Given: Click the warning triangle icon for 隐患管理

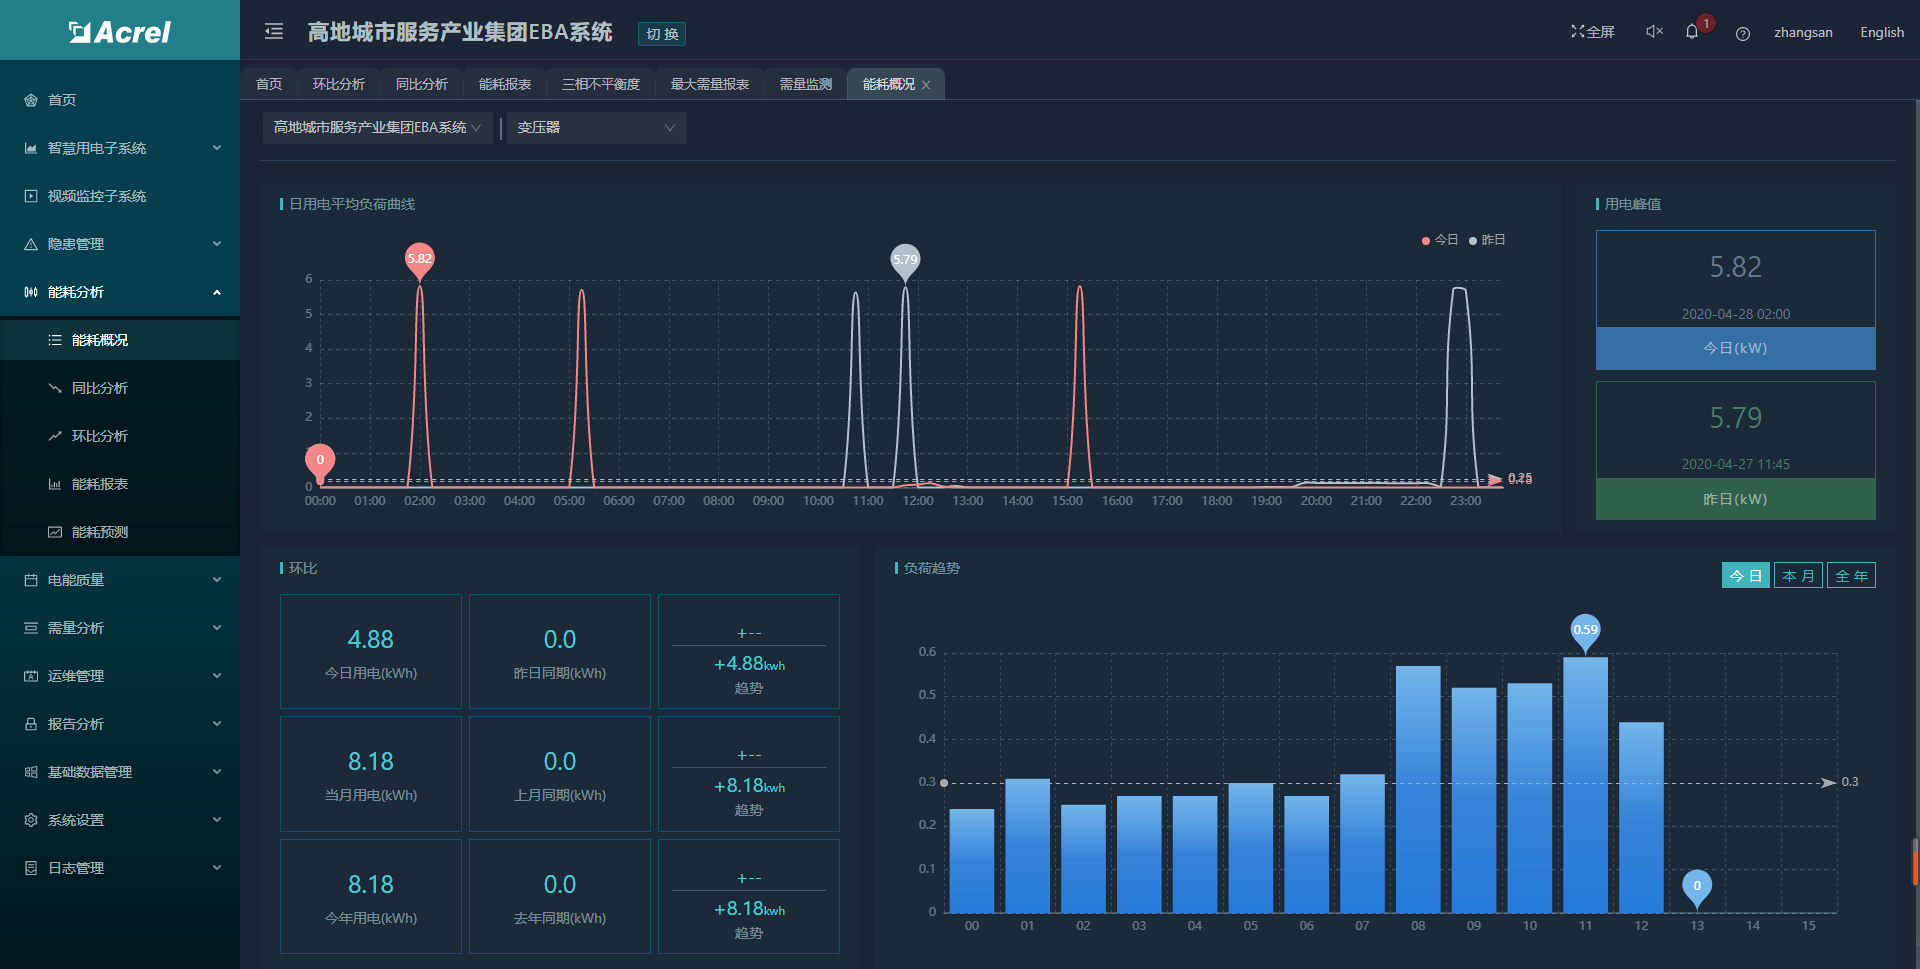Looking at the screenshot, I should (x=31, y=244).
